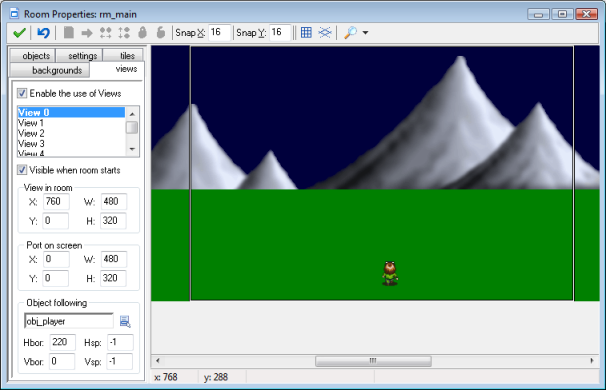Click the obj_player object following field

point(69,321)
